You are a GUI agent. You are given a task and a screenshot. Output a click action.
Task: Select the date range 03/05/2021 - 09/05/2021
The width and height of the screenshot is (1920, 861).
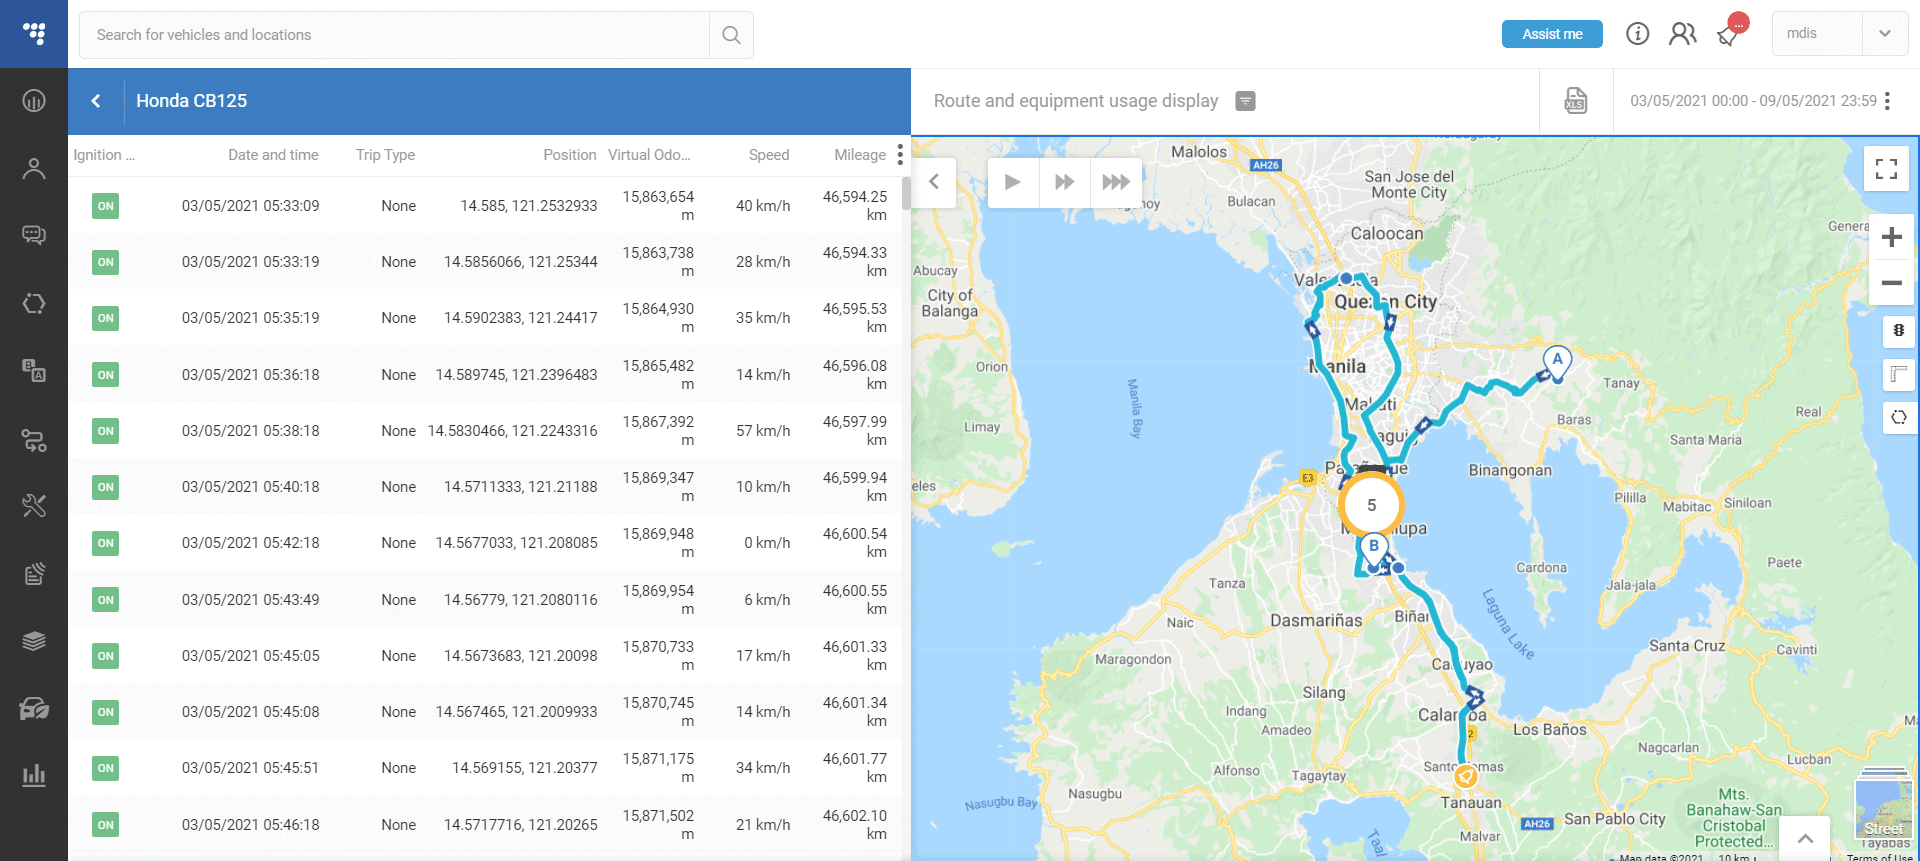click(x=1753, y=101)
